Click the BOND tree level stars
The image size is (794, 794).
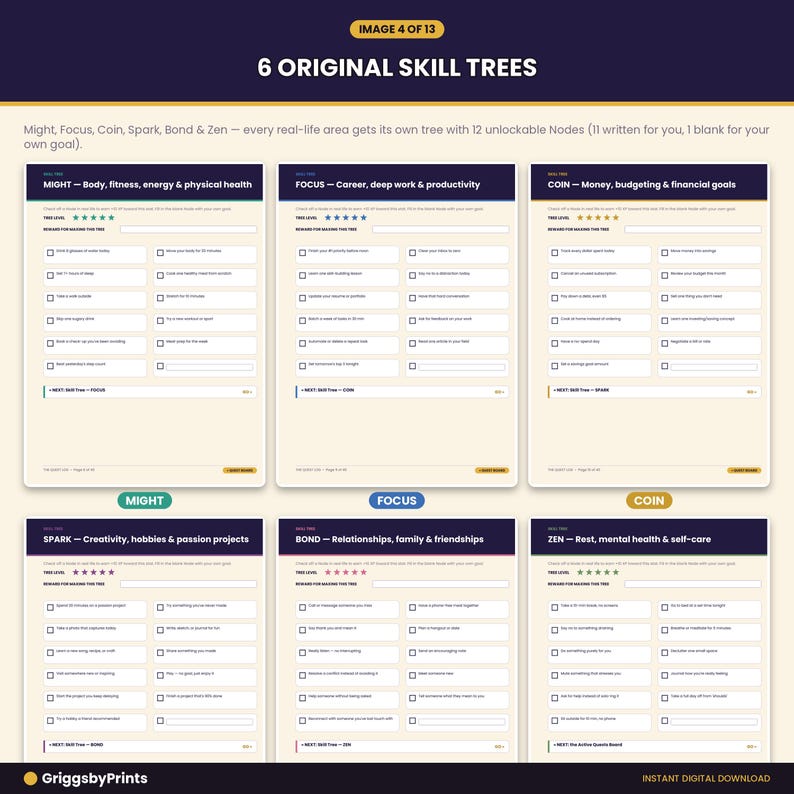tap(346, 572)
